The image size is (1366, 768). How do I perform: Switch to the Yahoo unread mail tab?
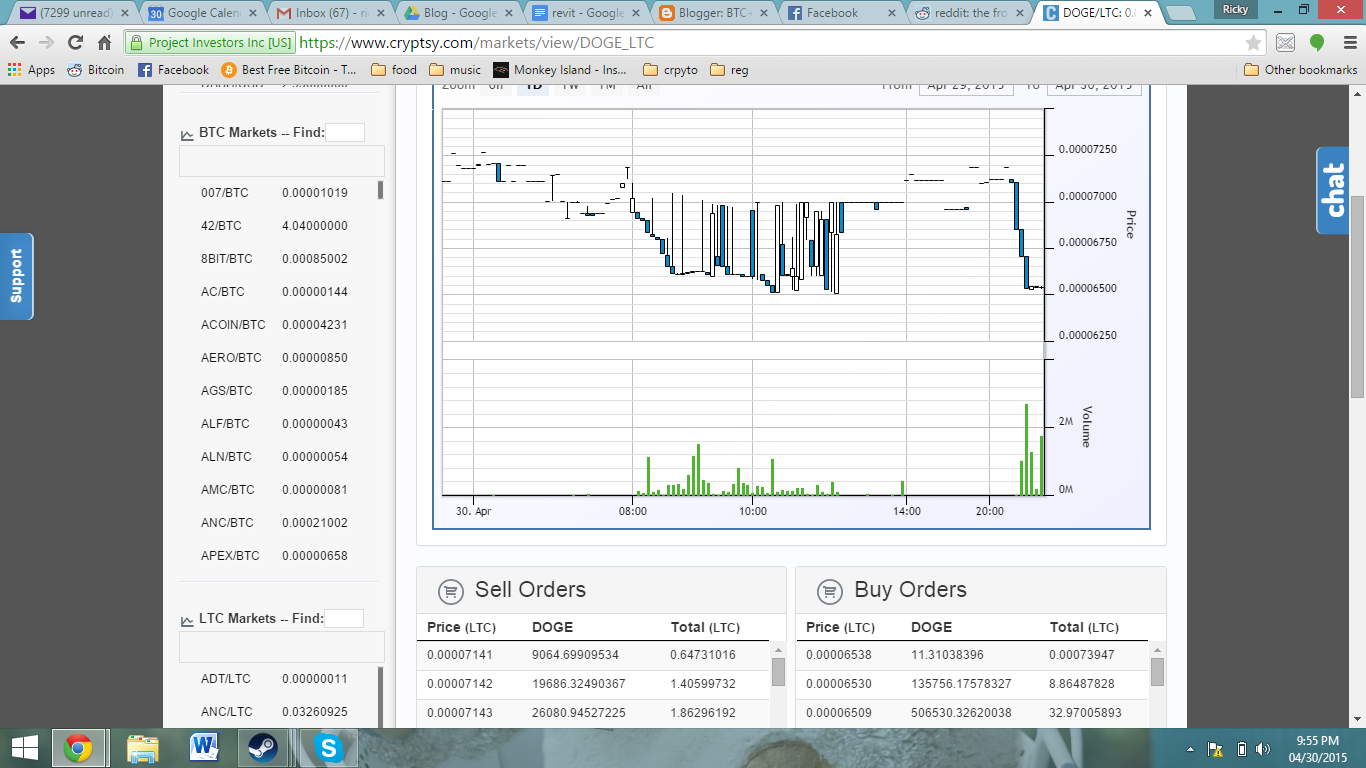click(75, 14)
